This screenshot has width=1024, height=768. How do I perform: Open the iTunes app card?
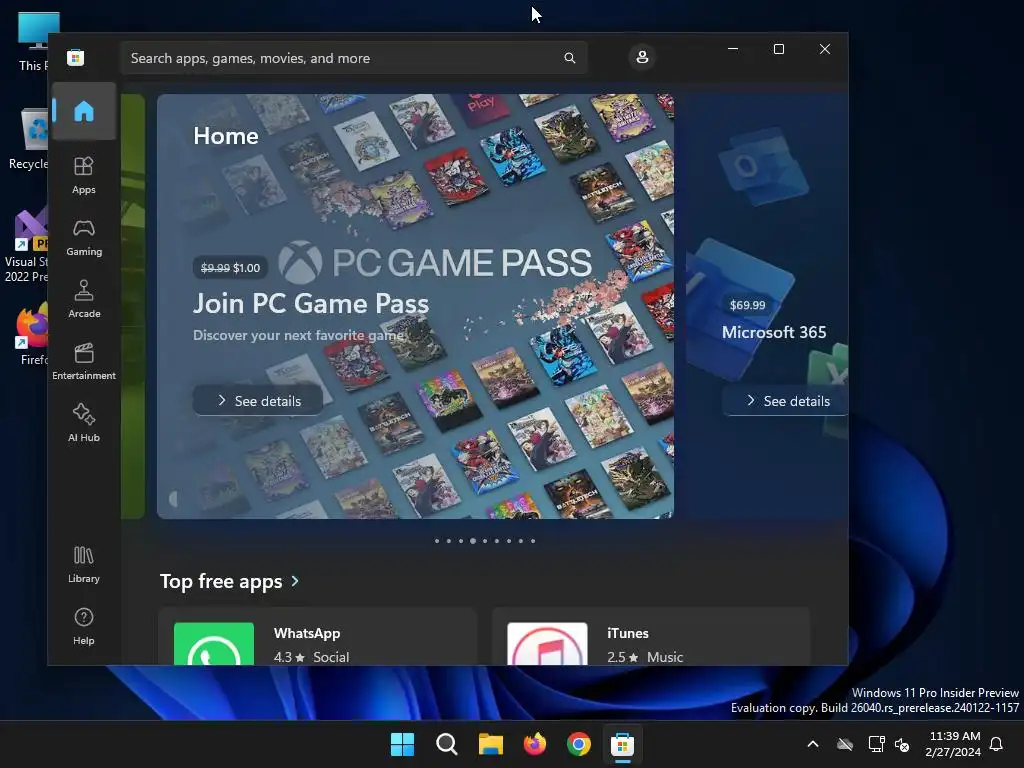[x=651, y=637]
